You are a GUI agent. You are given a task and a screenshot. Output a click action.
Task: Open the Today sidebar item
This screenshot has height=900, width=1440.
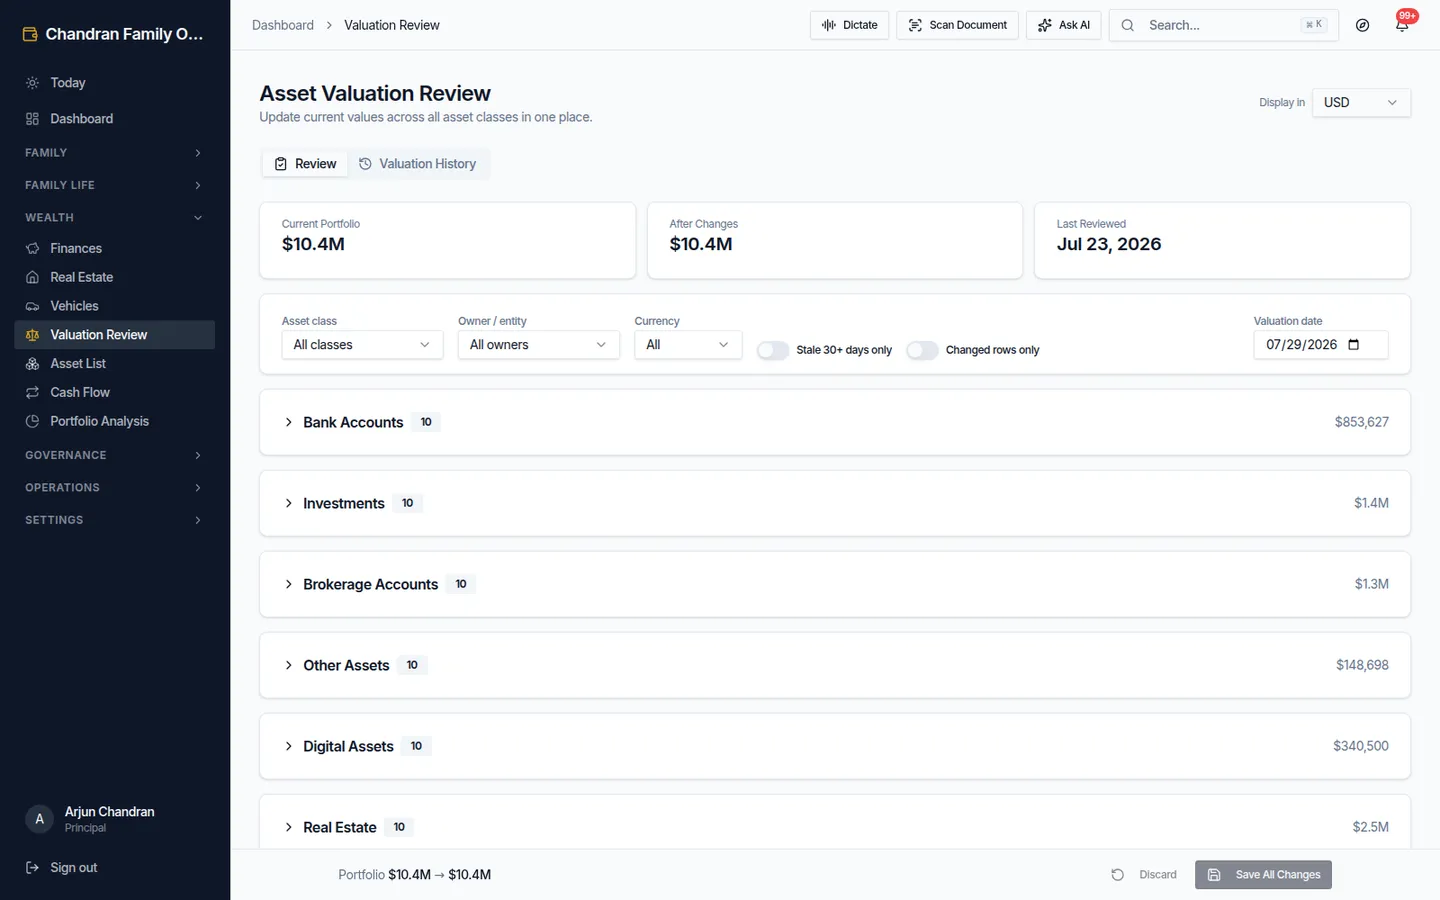[115, 83]
